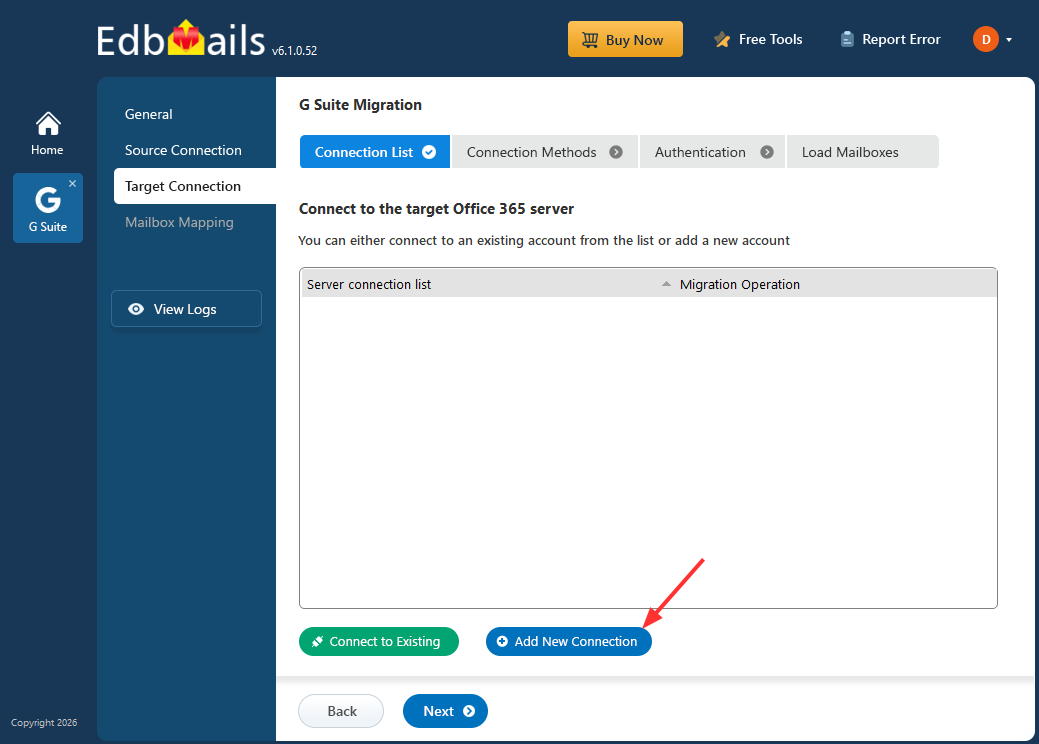Switch to the Connection List tab
The image size is (1039, 744).
click(x=375, y=152)
